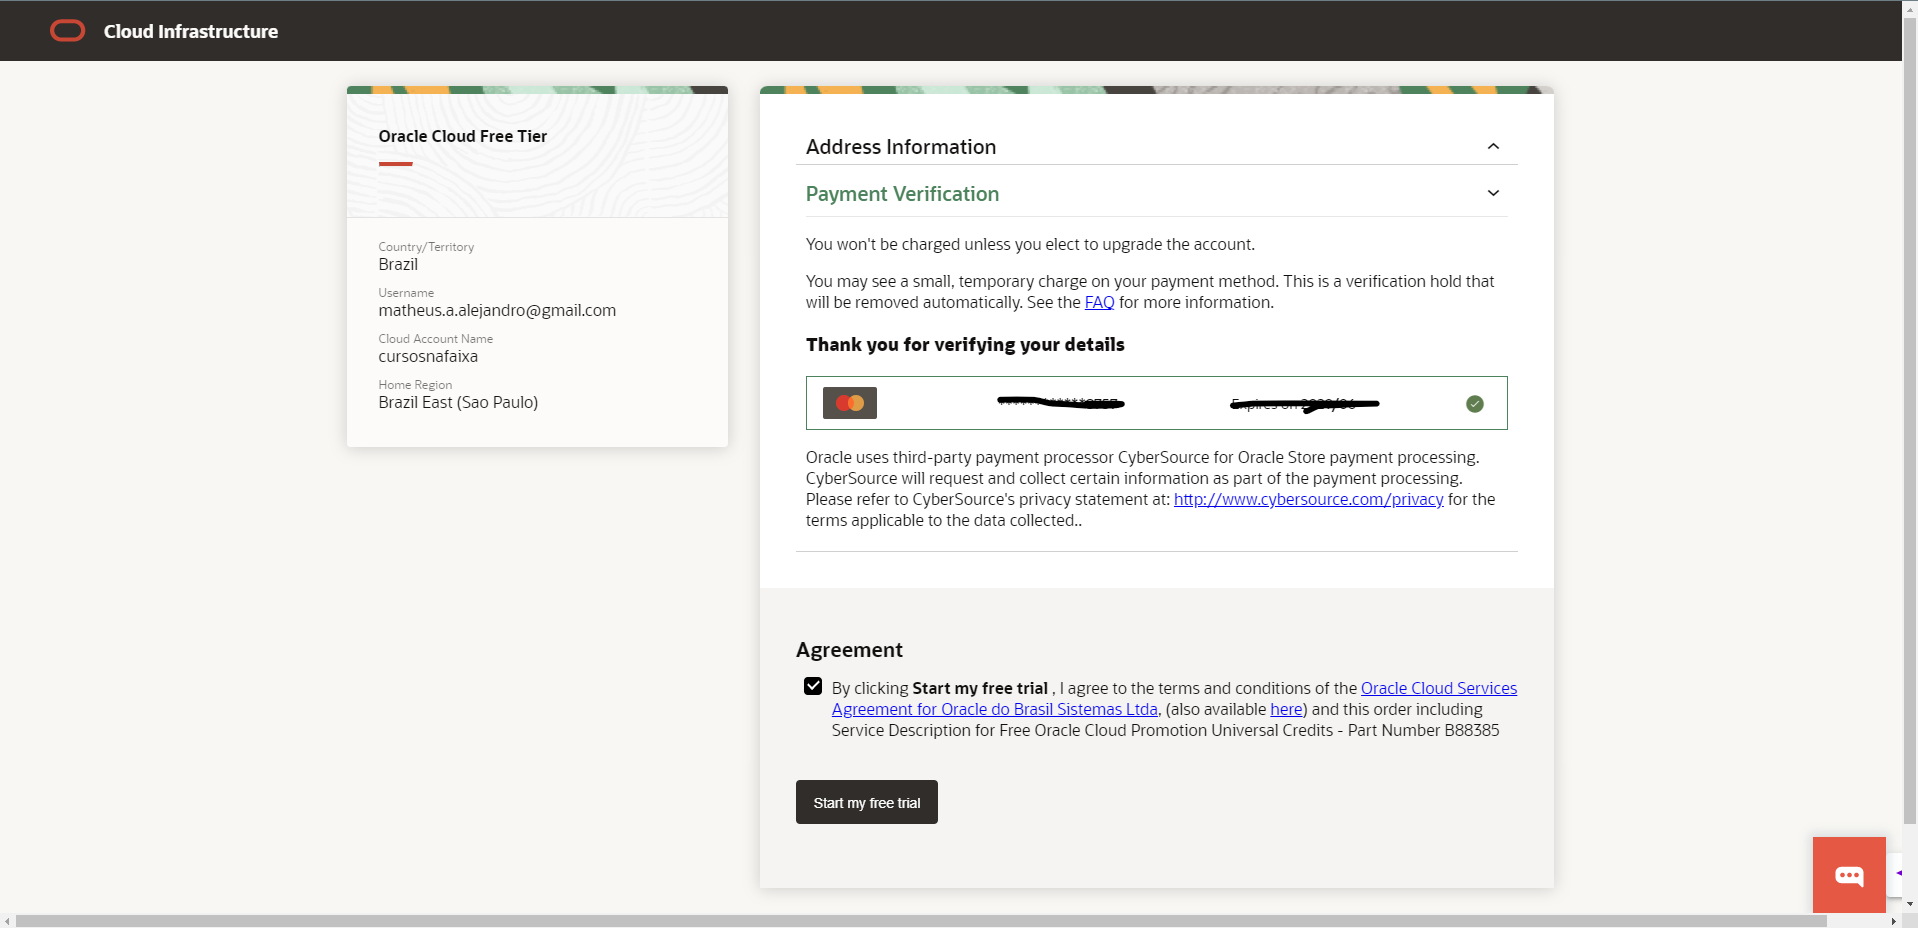Click the Address Information section heading
Image resolution: width=1918 pixels, height=928 pixels.
coord(901,147)
